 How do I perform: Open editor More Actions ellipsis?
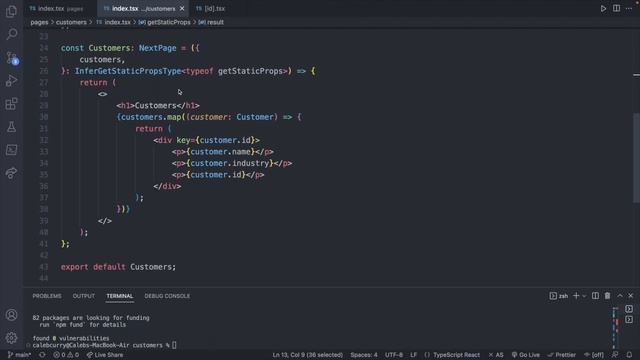pyautogui.click(x=629, y=9)
